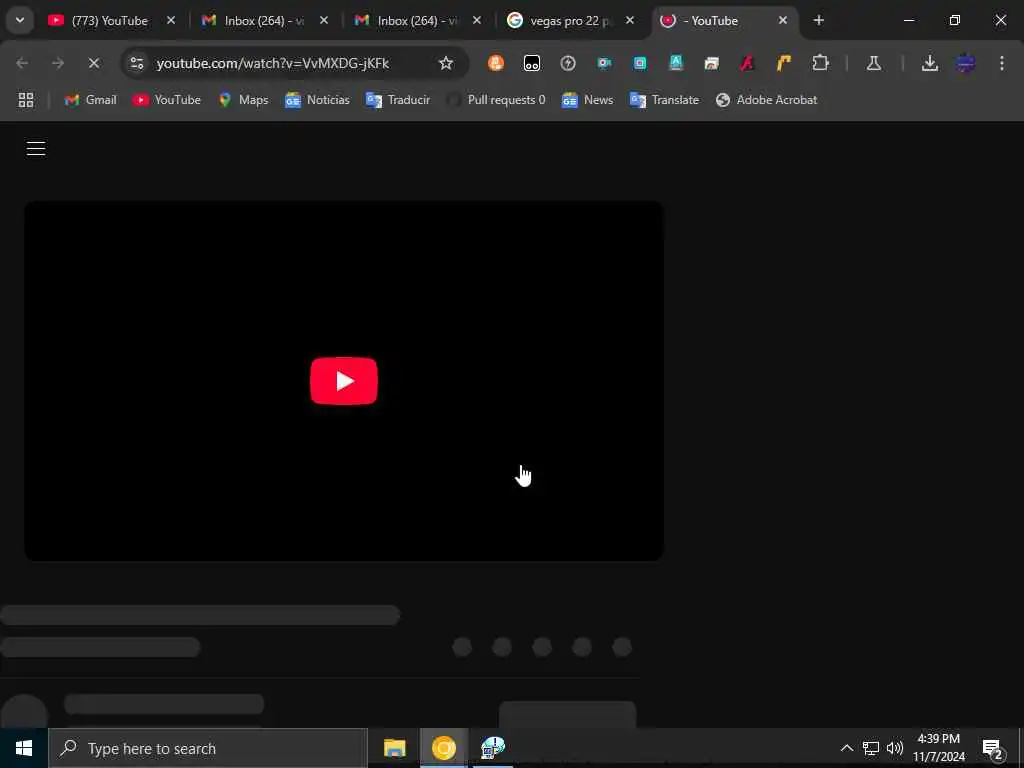The width and height of the screenshot is (1024, 768).
Task: Go back to the previous page
Action: click(x=22, y=63)
